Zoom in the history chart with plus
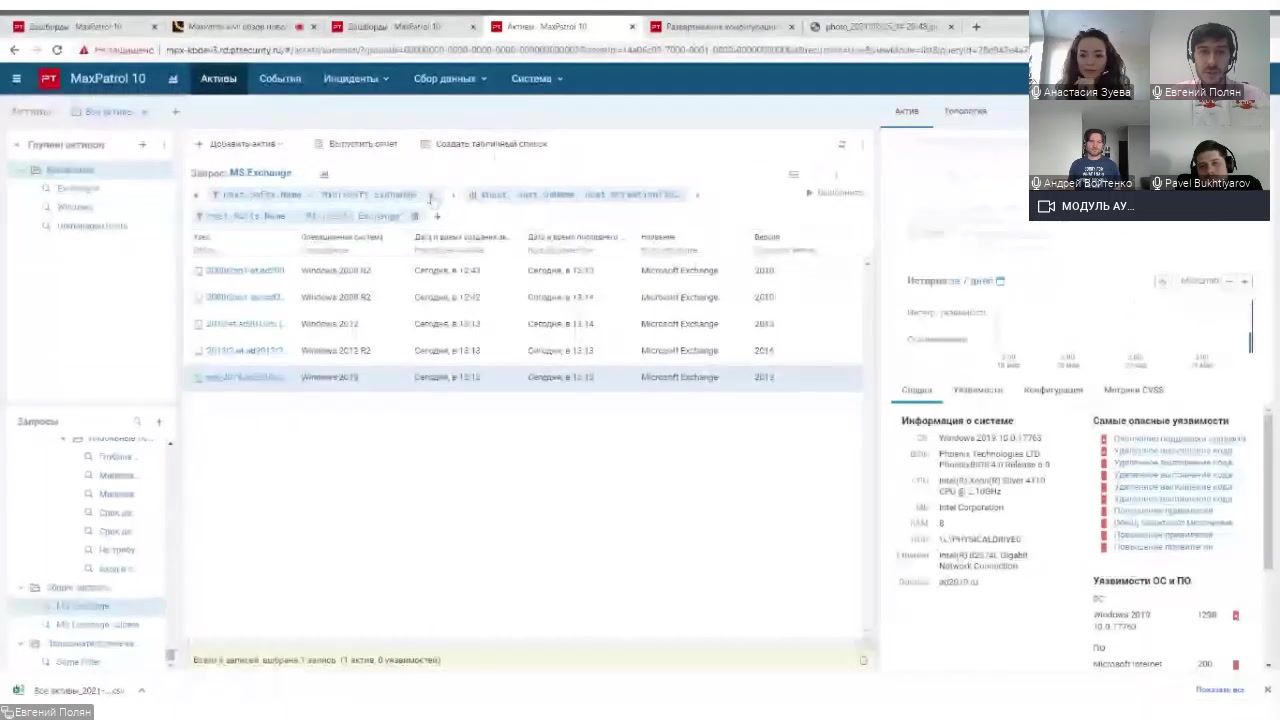This screenshot has width=1280, height=720. [1244, 282]
